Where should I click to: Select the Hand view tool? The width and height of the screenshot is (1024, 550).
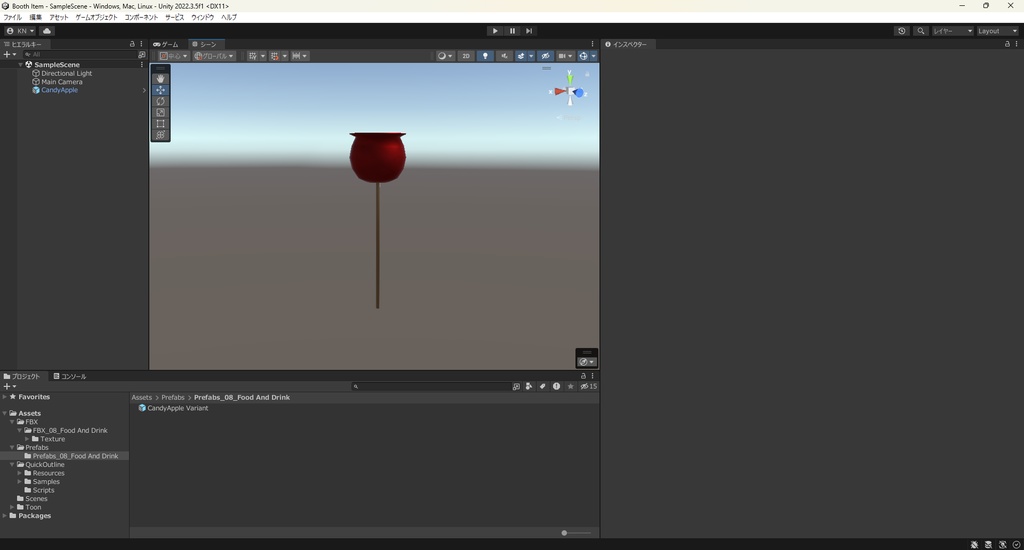point(160,78)
